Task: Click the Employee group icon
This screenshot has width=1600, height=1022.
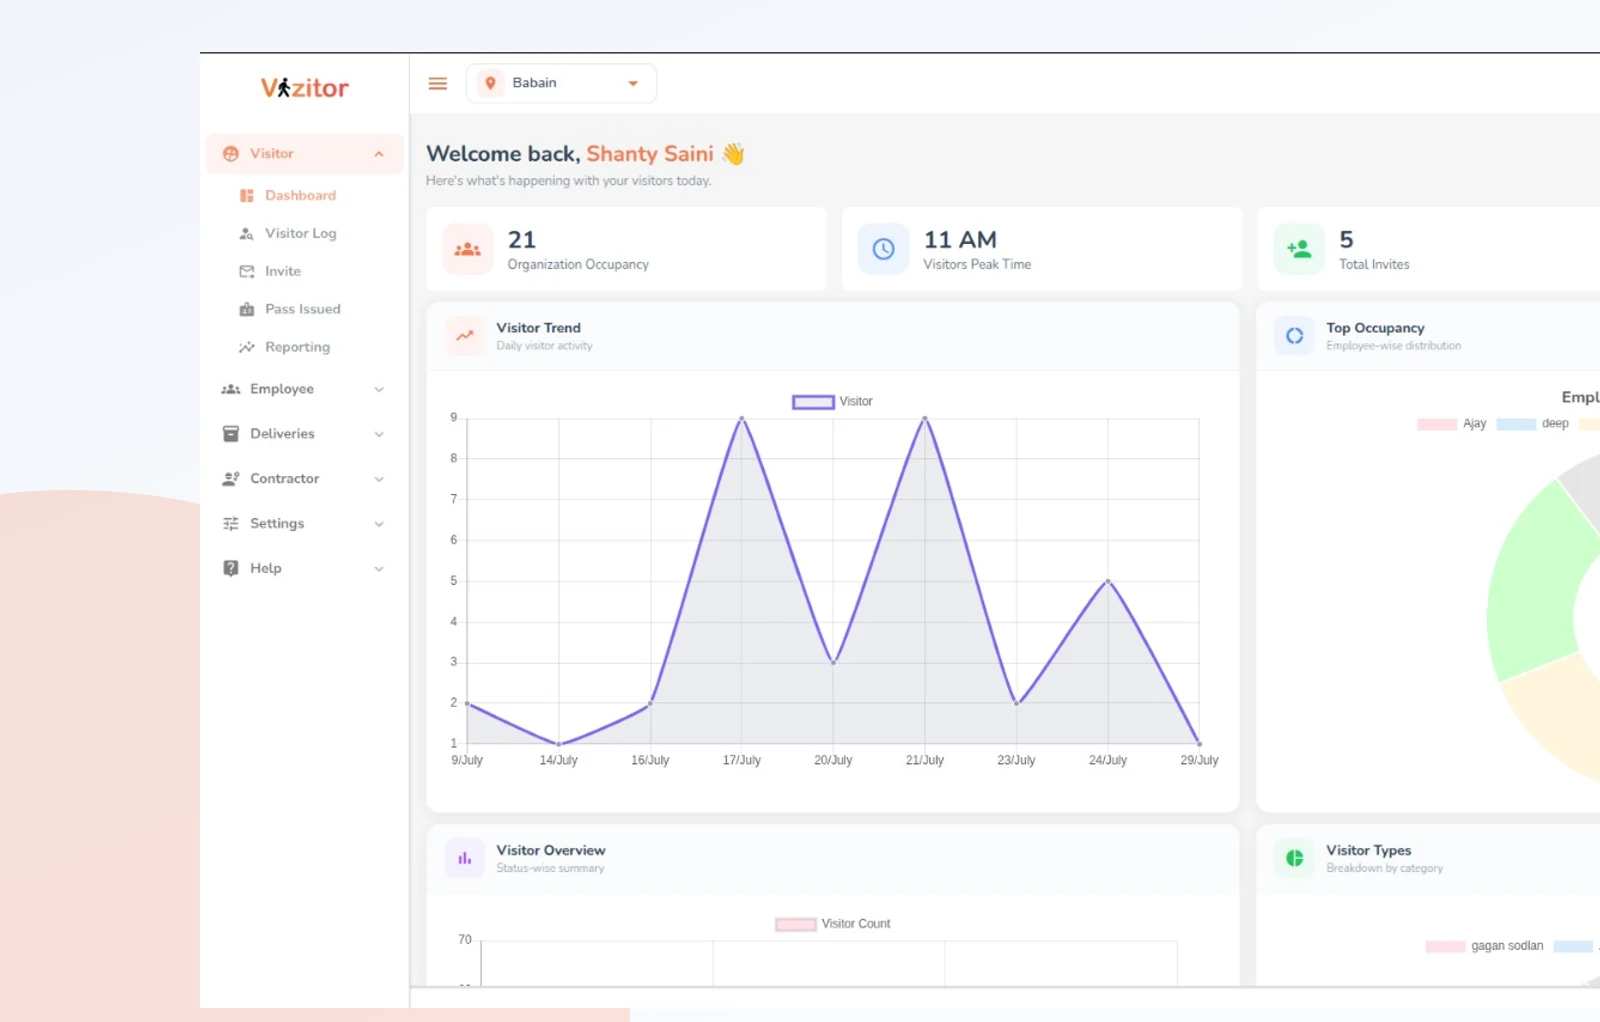Action: coord(231,389)
